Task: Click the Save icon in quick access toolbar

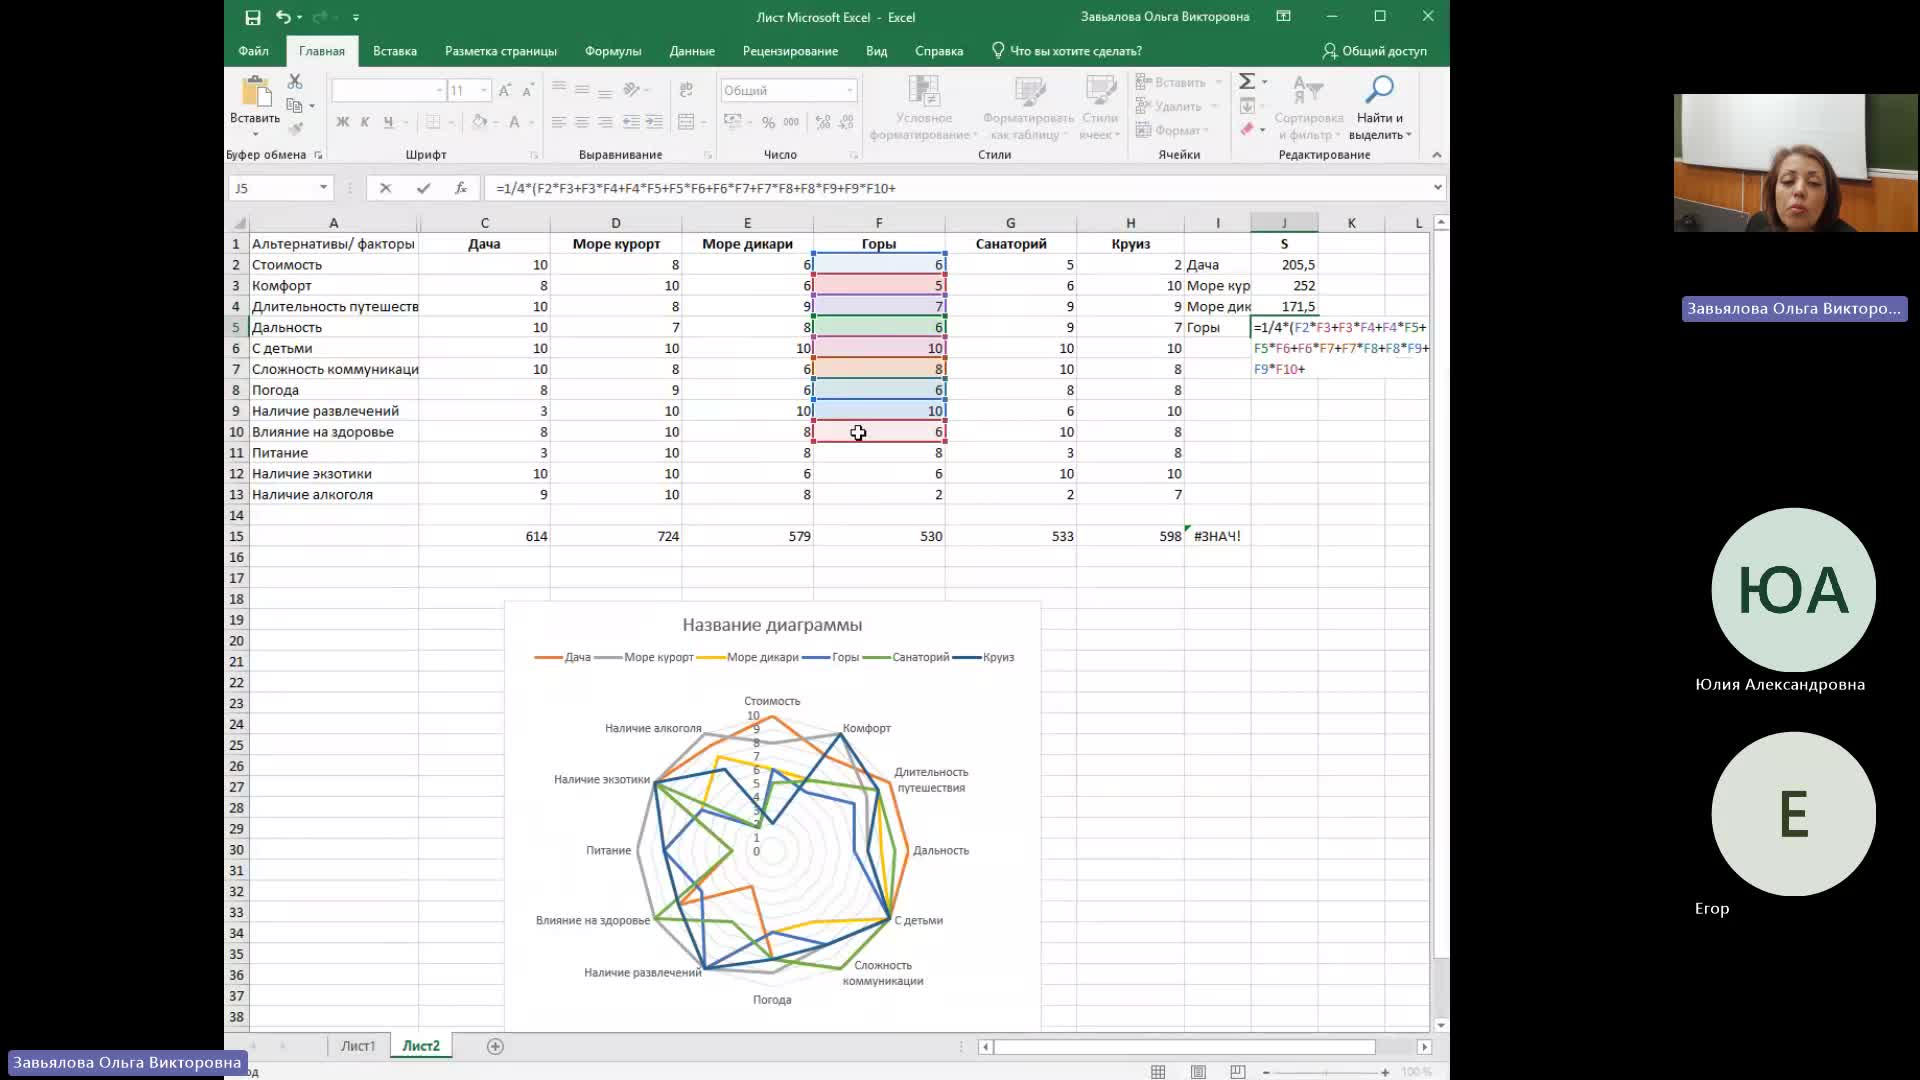Action: click(x=253, y=17)
